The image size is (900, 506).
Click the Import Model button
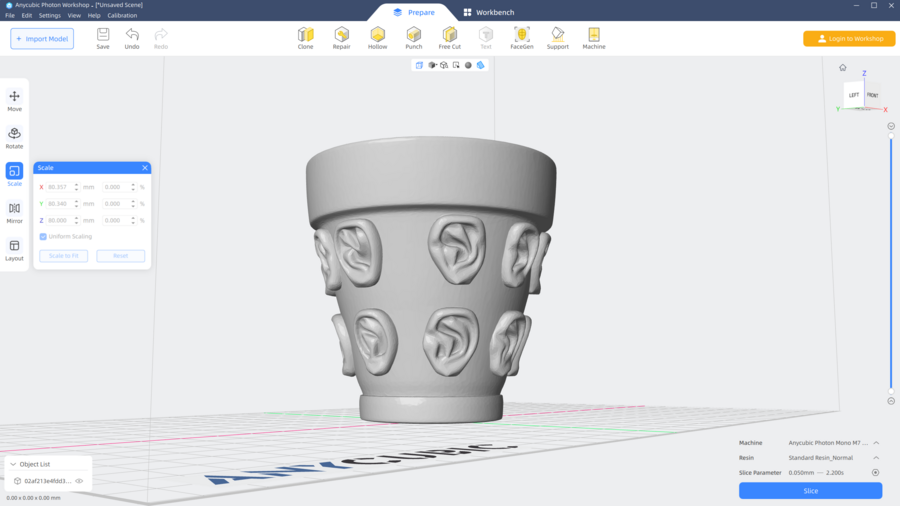(42, 39)
